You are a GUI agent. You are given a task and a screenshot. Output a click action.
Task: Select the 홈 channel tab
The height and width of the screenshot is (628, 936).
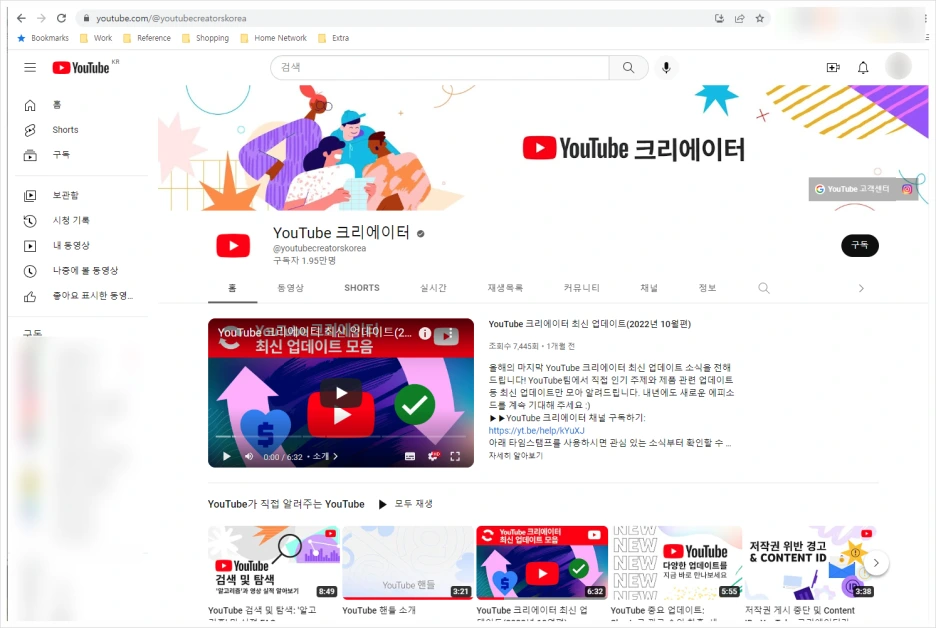pyautogui.click(x=232, y=288)
